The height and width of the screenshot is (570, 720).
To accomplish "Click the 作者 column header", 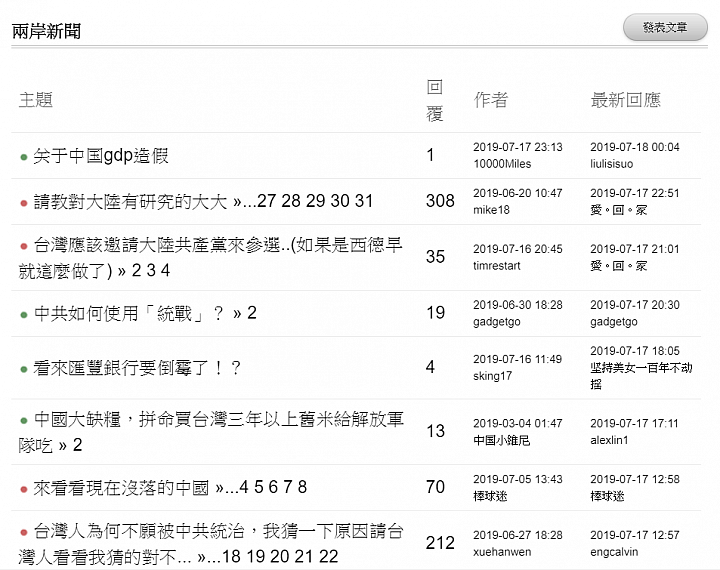I will click(491, 100).
